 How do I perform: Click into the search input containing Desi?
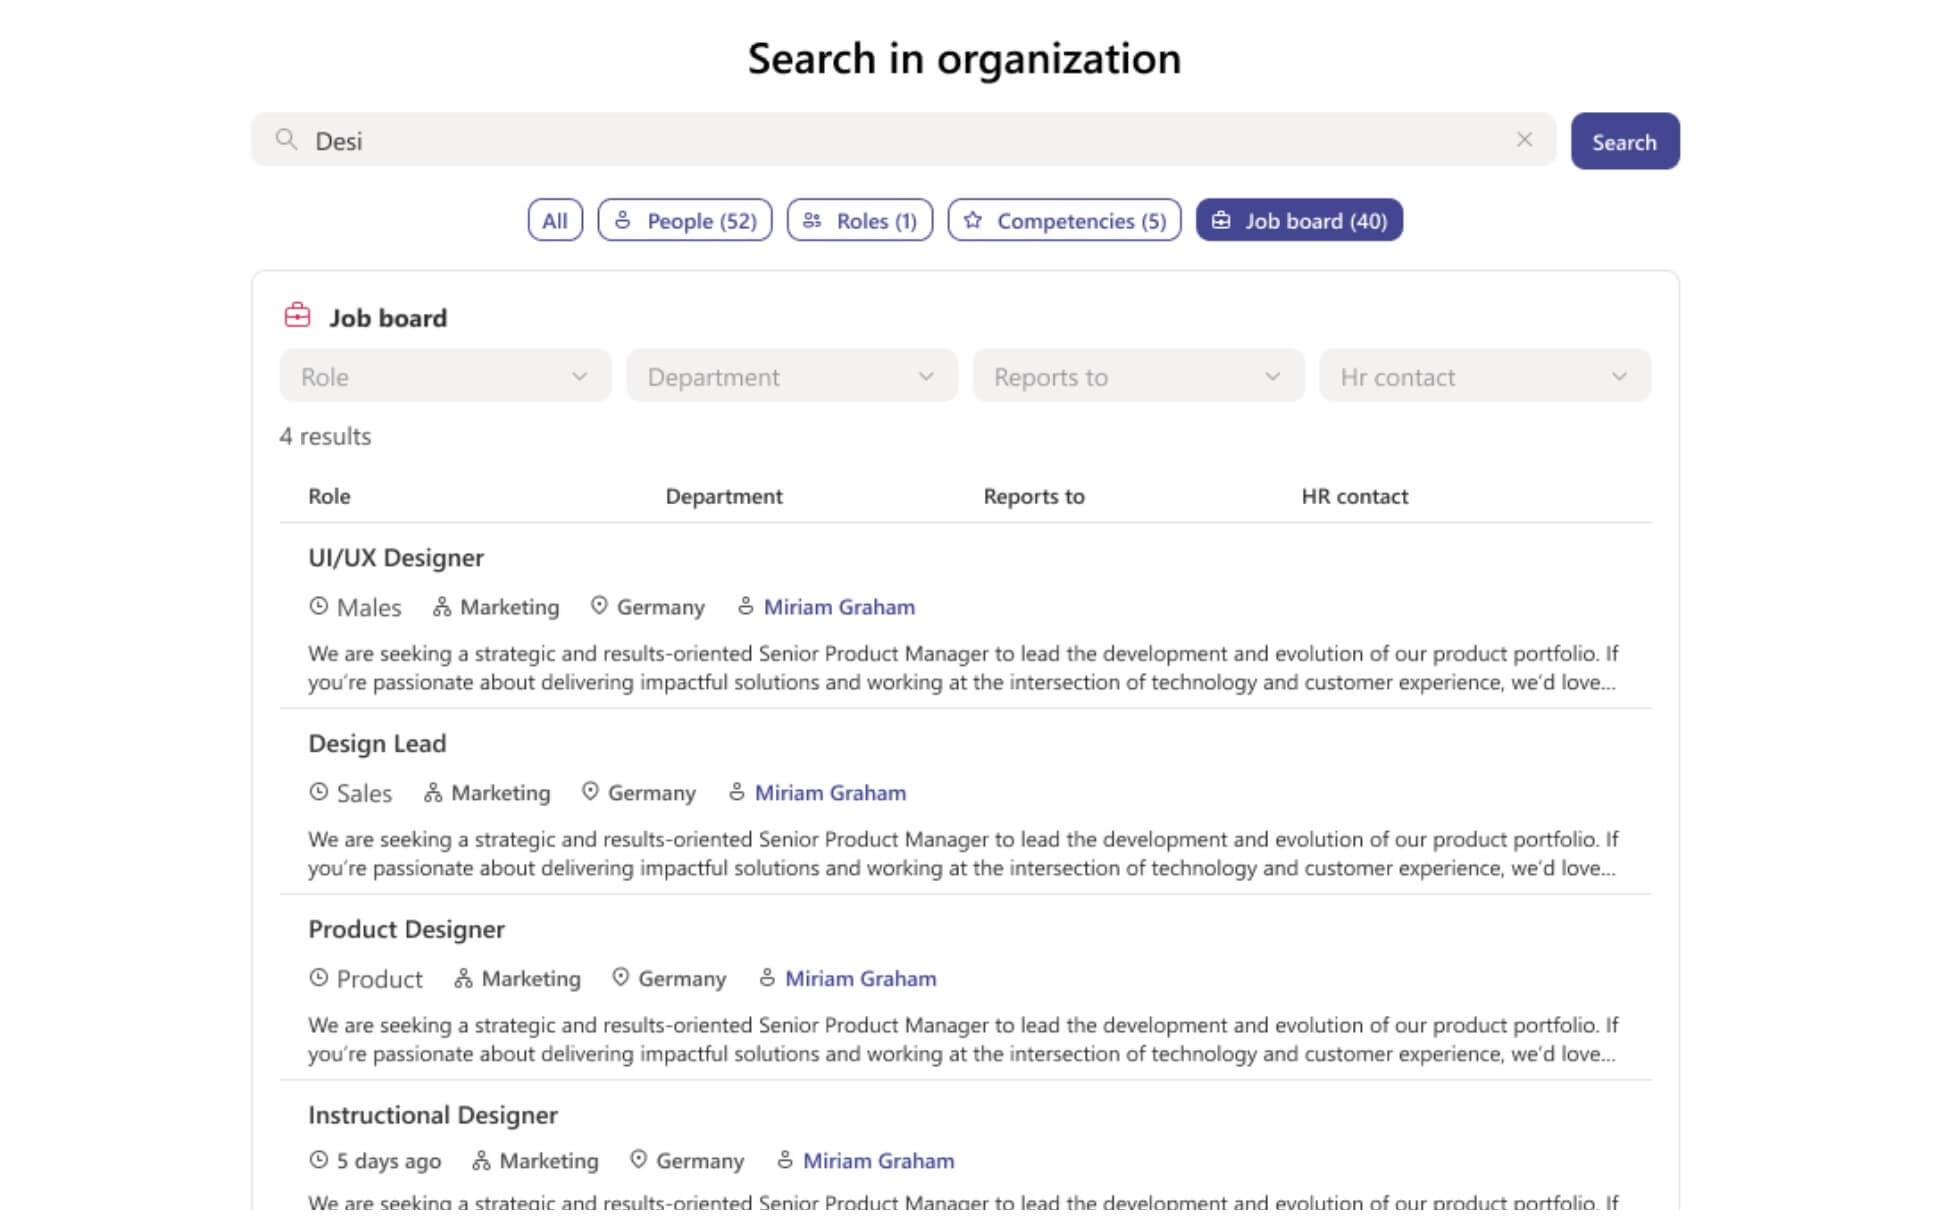(x=900, y=140)
